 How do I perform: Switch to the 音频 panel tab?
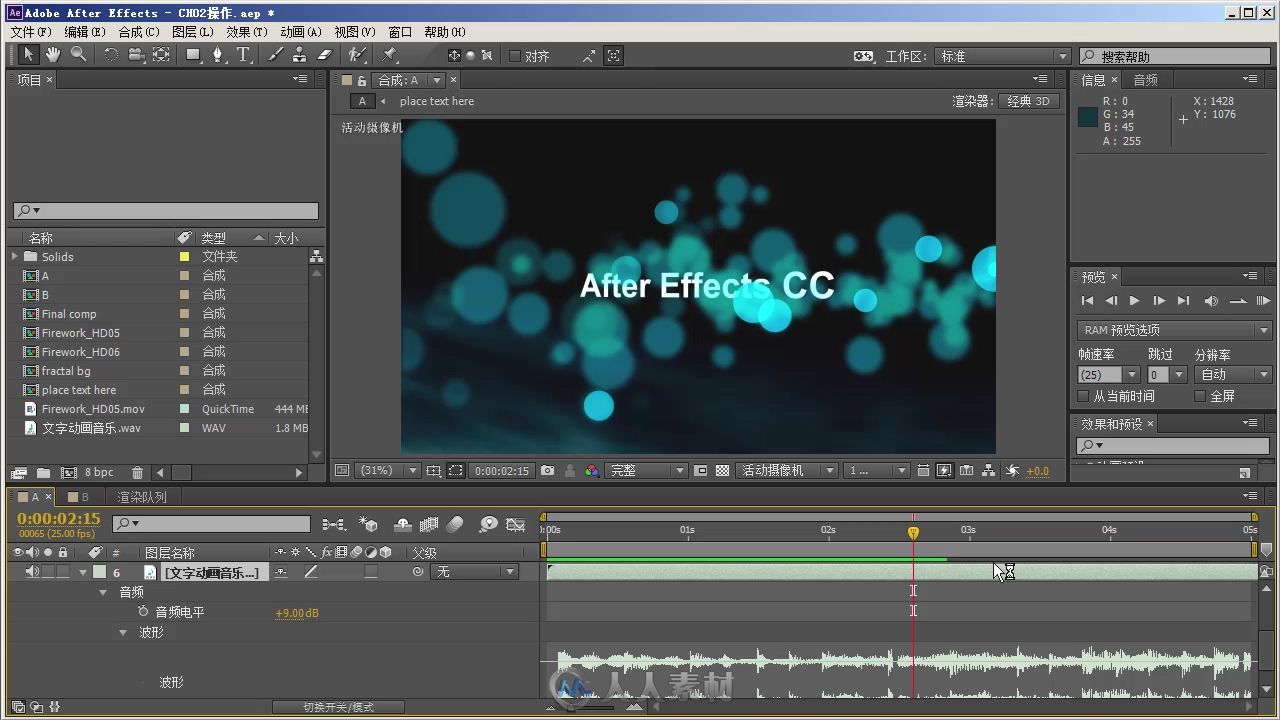pos(1145,80)
